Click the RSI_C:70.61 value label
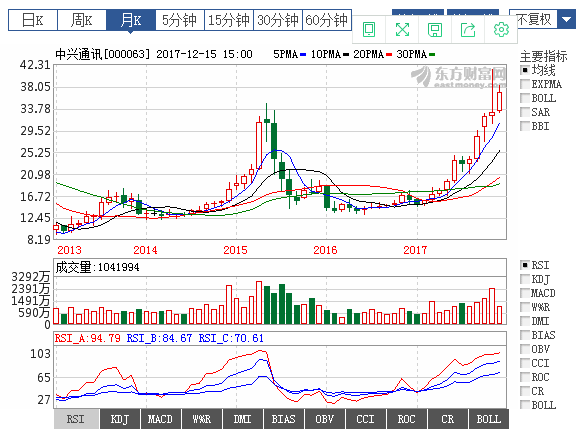 click(231, 338)
